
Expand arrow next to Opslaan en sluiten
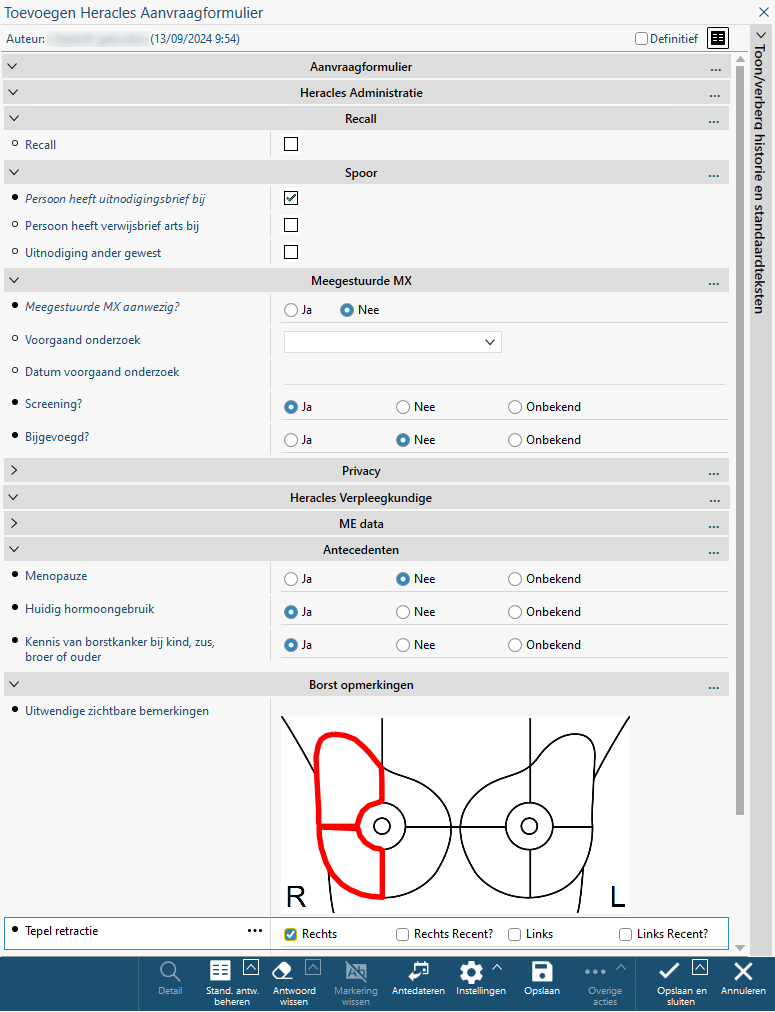click(700, 967)
